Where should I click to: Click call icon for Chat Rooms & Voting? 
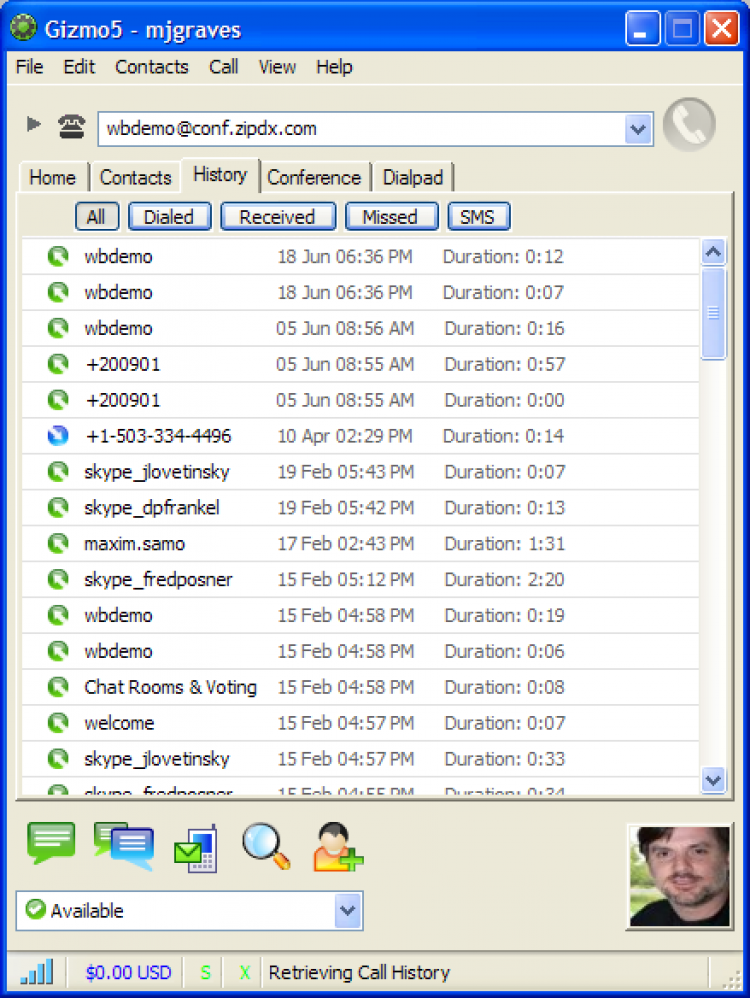[58, 687]
